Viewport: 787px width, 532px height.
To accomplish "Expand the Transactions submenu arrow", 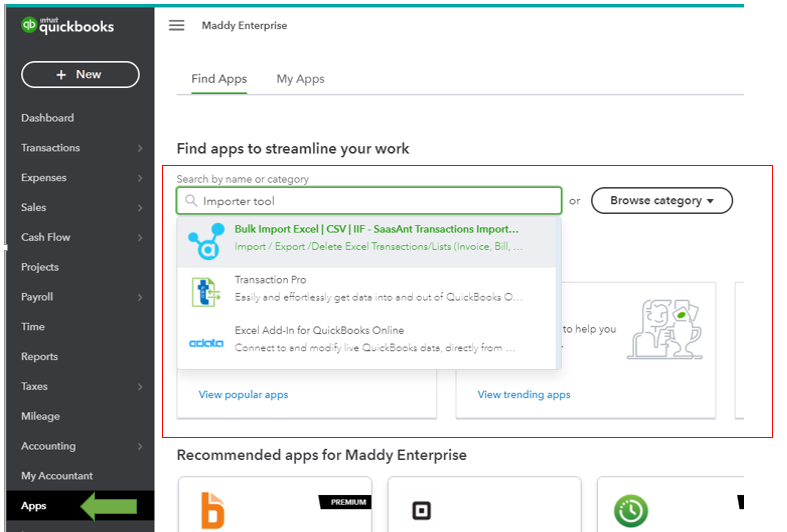I will coord(140,148).
